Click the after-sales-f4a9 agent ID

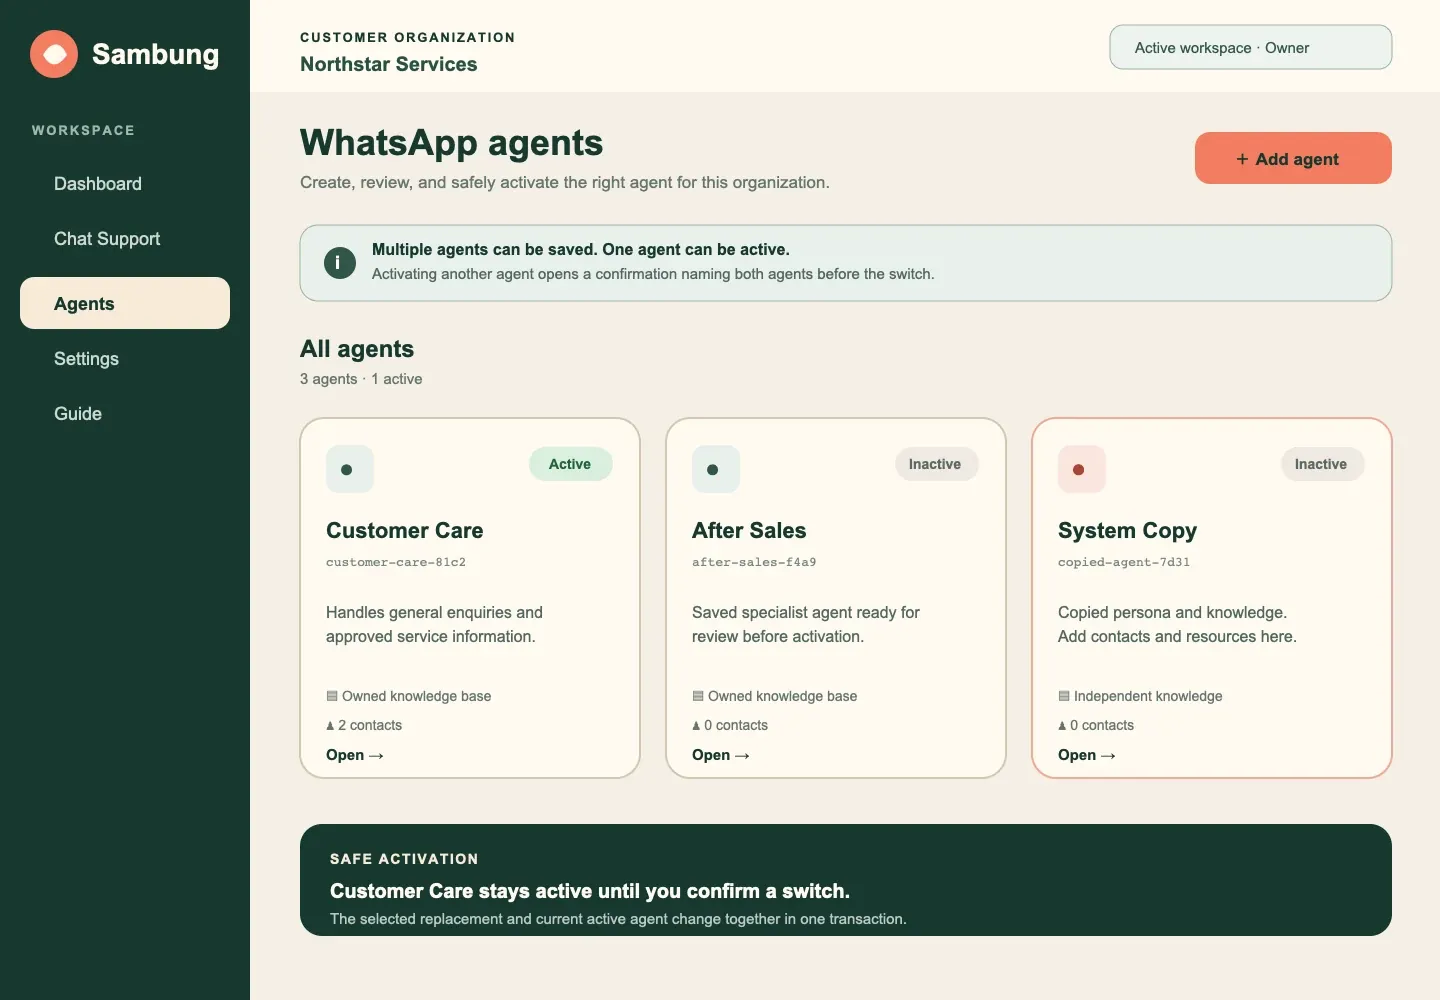pyautogui.click(x=754, y=562)
